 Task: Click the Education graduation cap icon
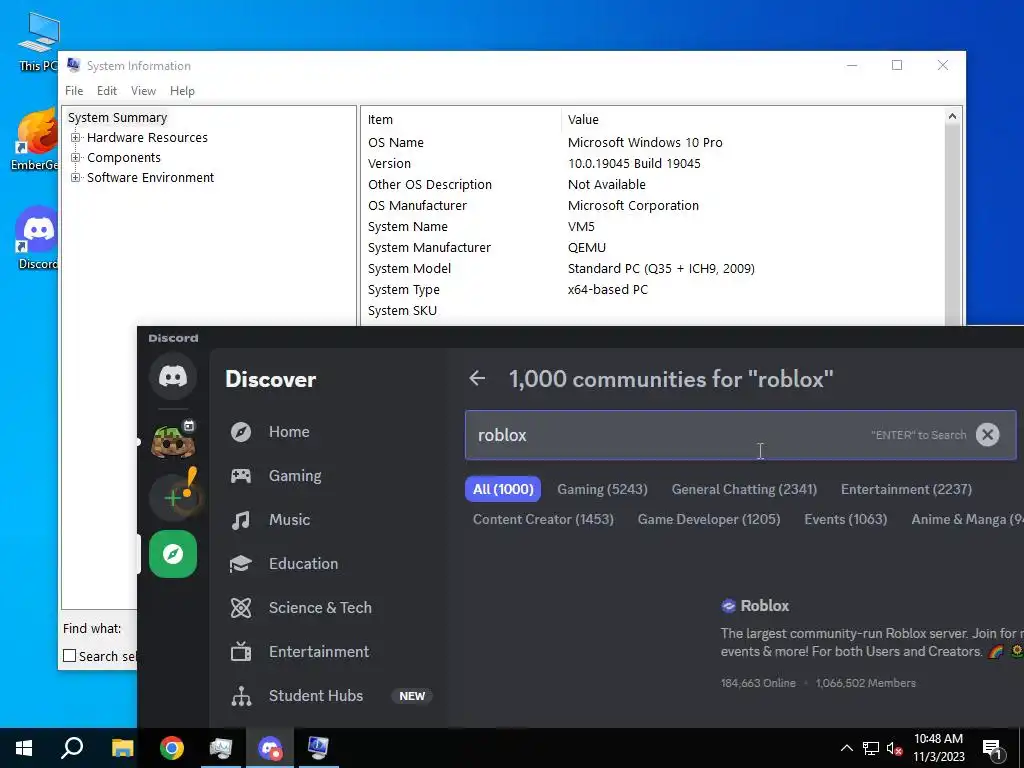click(x=241, y=564)
